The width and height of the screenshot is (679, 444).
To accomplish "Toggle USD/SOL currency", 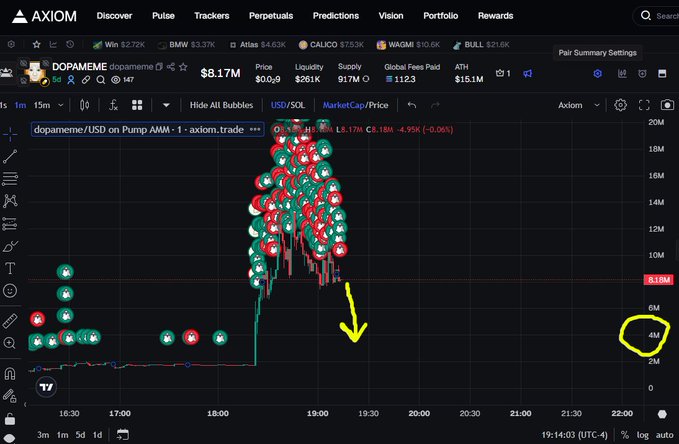I will click(x=288, y=105).
